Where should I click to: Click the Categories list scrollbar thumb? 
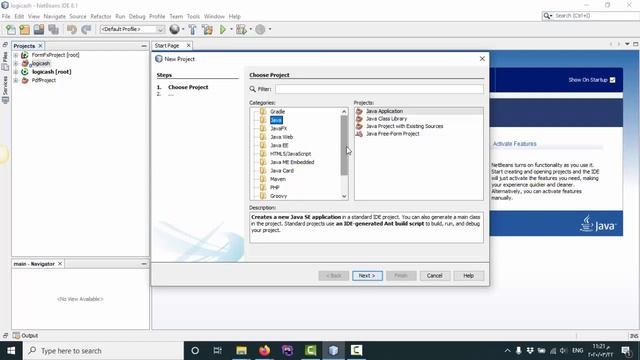pos(344,145)
